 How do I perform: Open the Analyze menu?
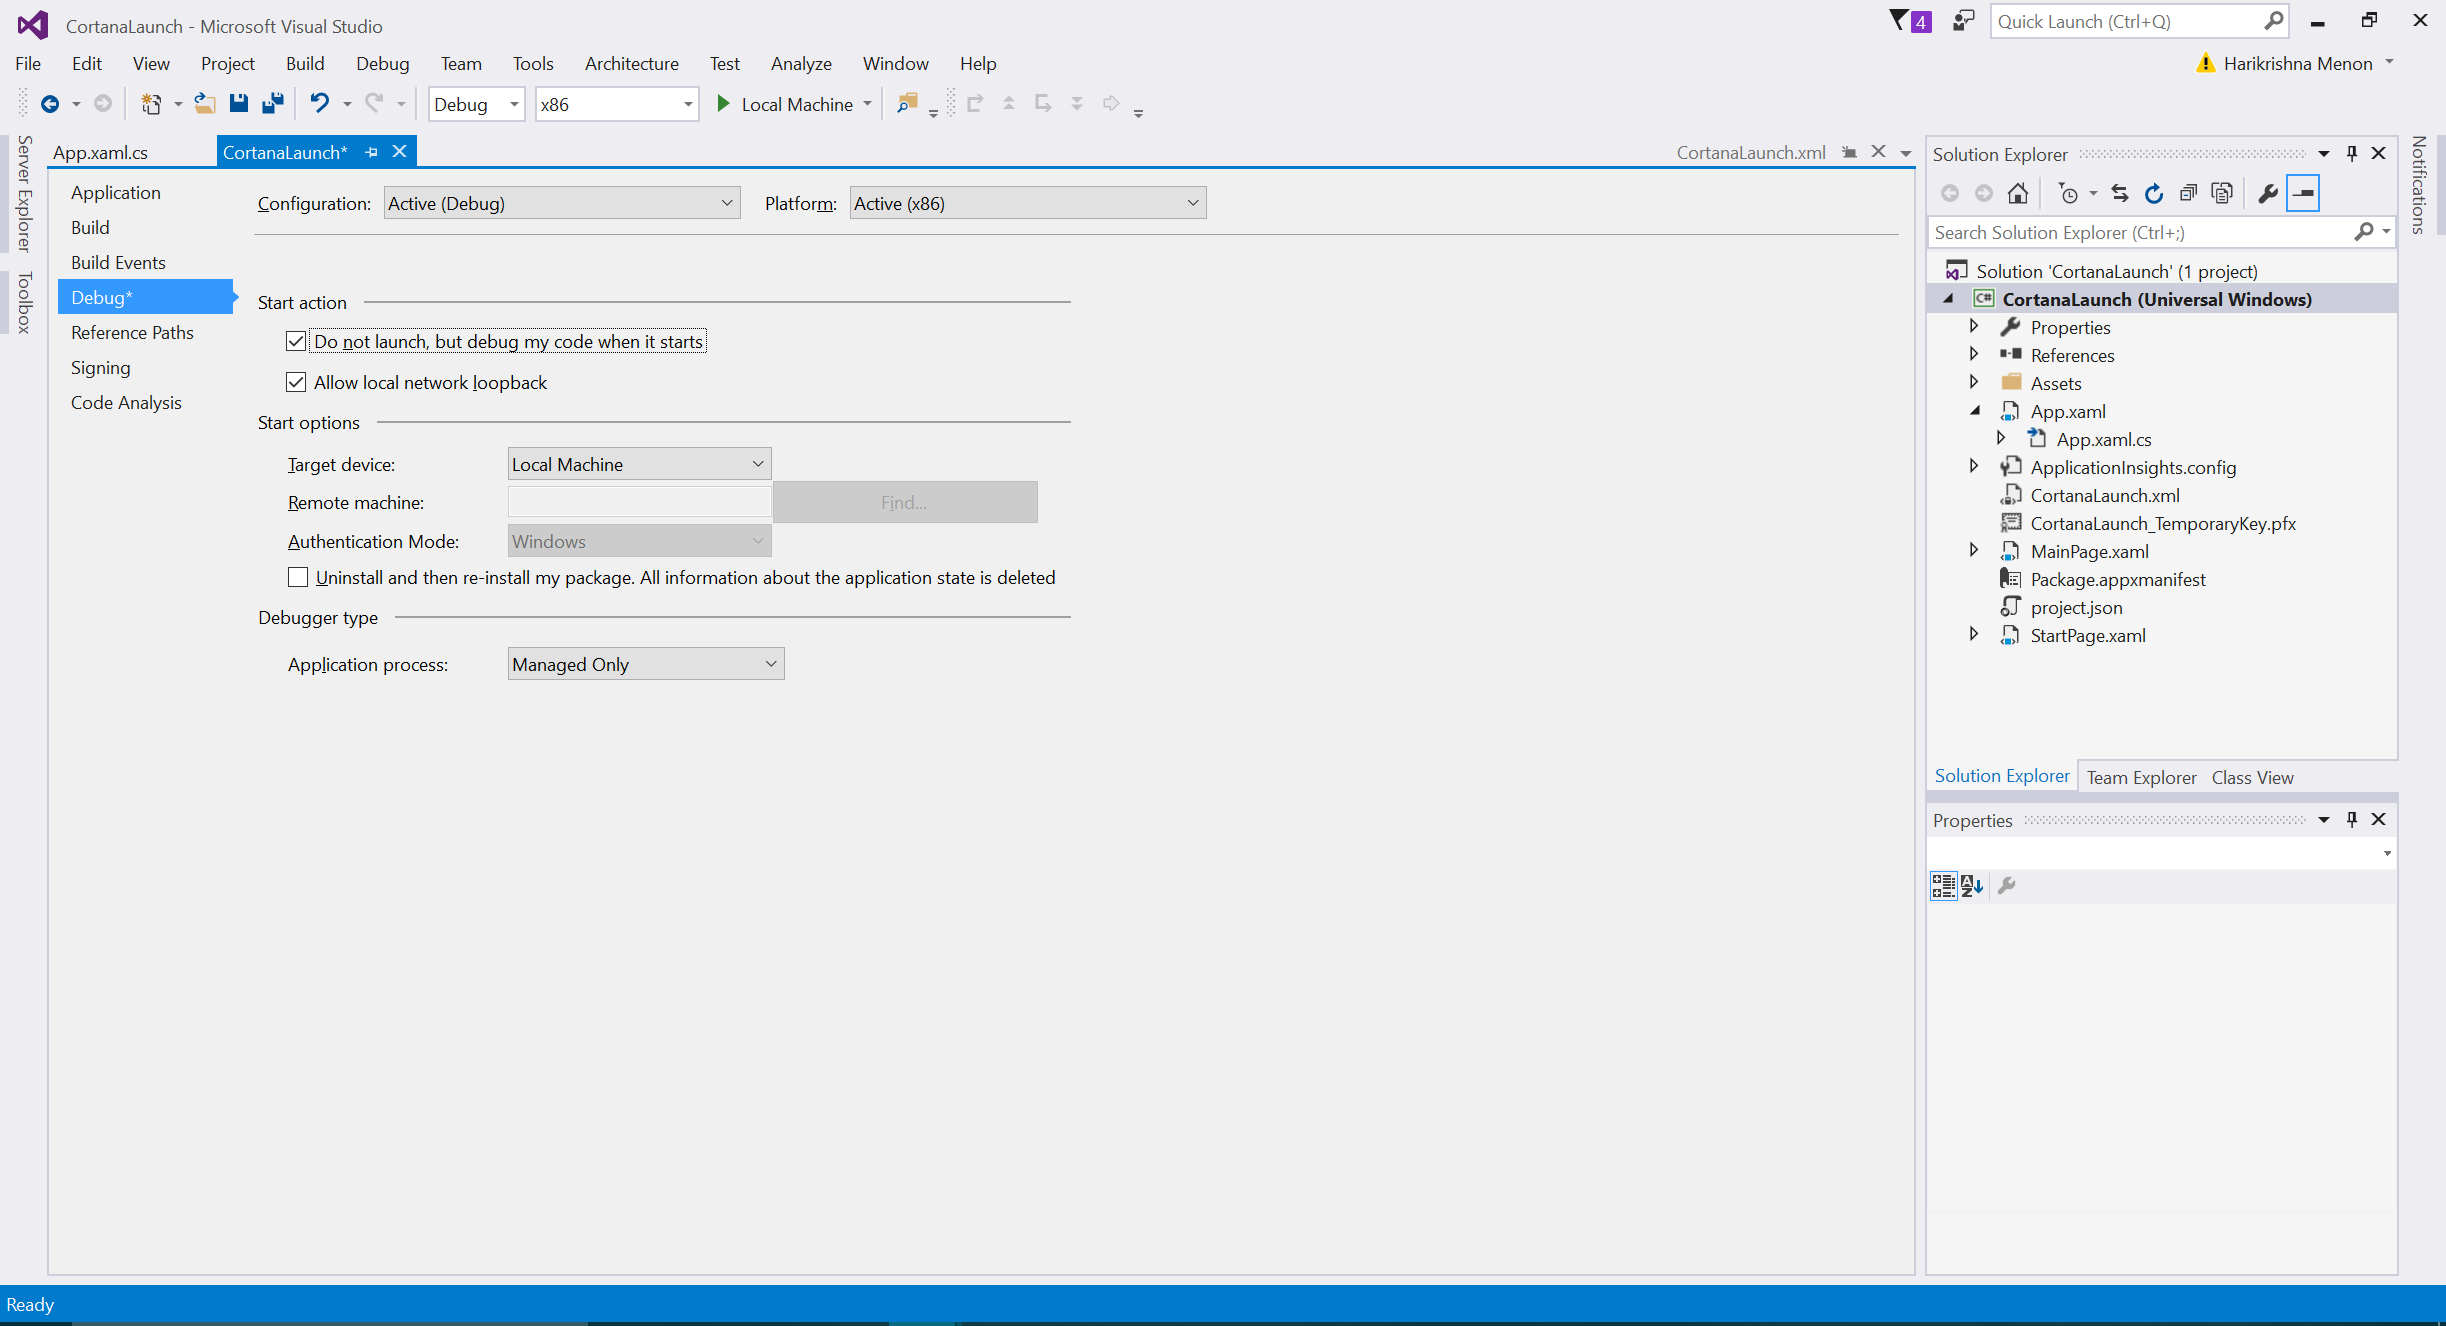[801, 63]
